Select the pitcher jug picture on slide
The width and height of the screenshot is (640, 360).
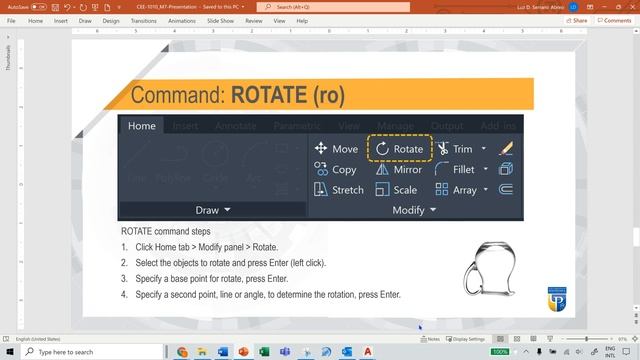[489, 269]
